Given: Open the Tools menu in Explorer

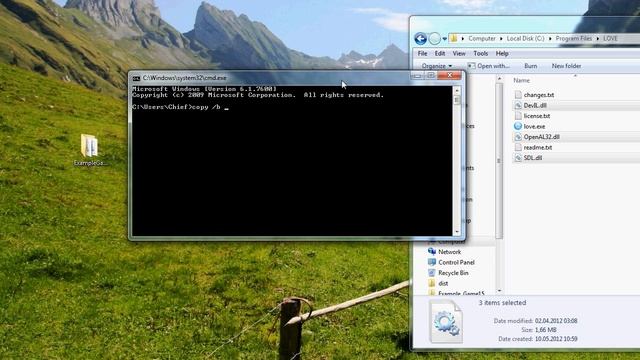Looking at the screenshot, I should click(x=480, y=53).
